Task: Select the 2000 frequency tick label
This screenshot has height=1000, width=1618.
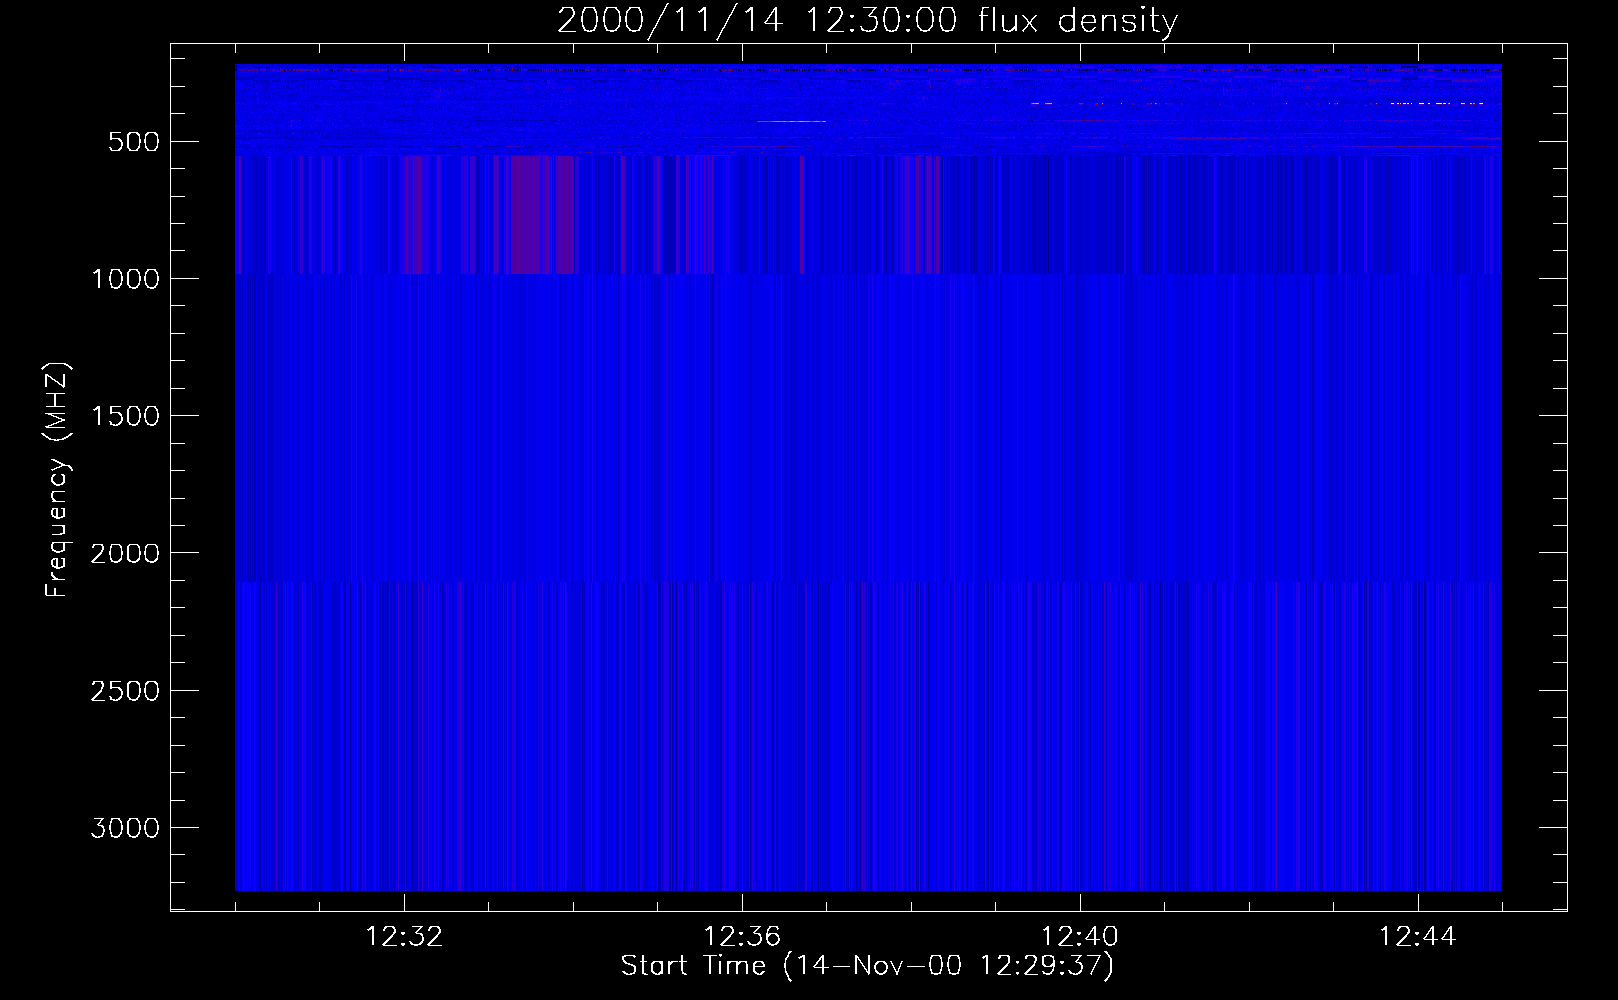Action: click(125, 553)
